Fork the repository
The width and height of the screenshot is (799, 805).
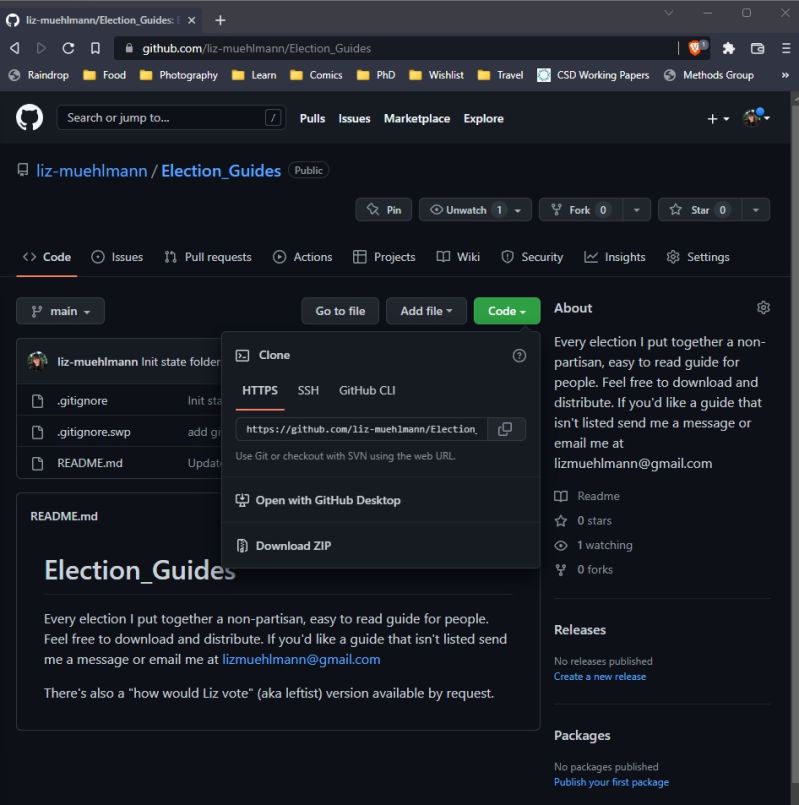pyautogui.click(x=580, y=209)
